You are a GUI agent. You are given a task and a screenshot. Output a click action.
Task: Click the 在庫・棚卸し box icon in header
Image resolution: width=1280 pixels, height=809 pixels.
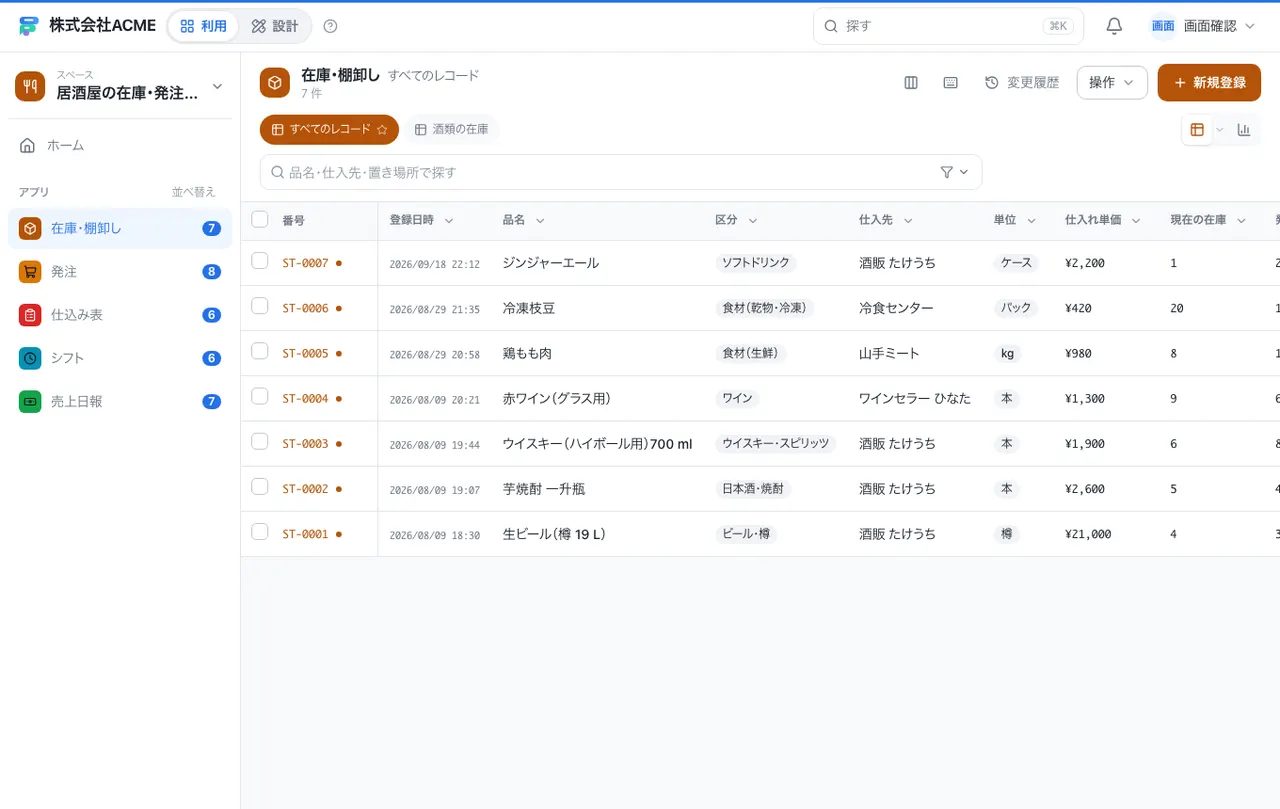pos(275,83)
